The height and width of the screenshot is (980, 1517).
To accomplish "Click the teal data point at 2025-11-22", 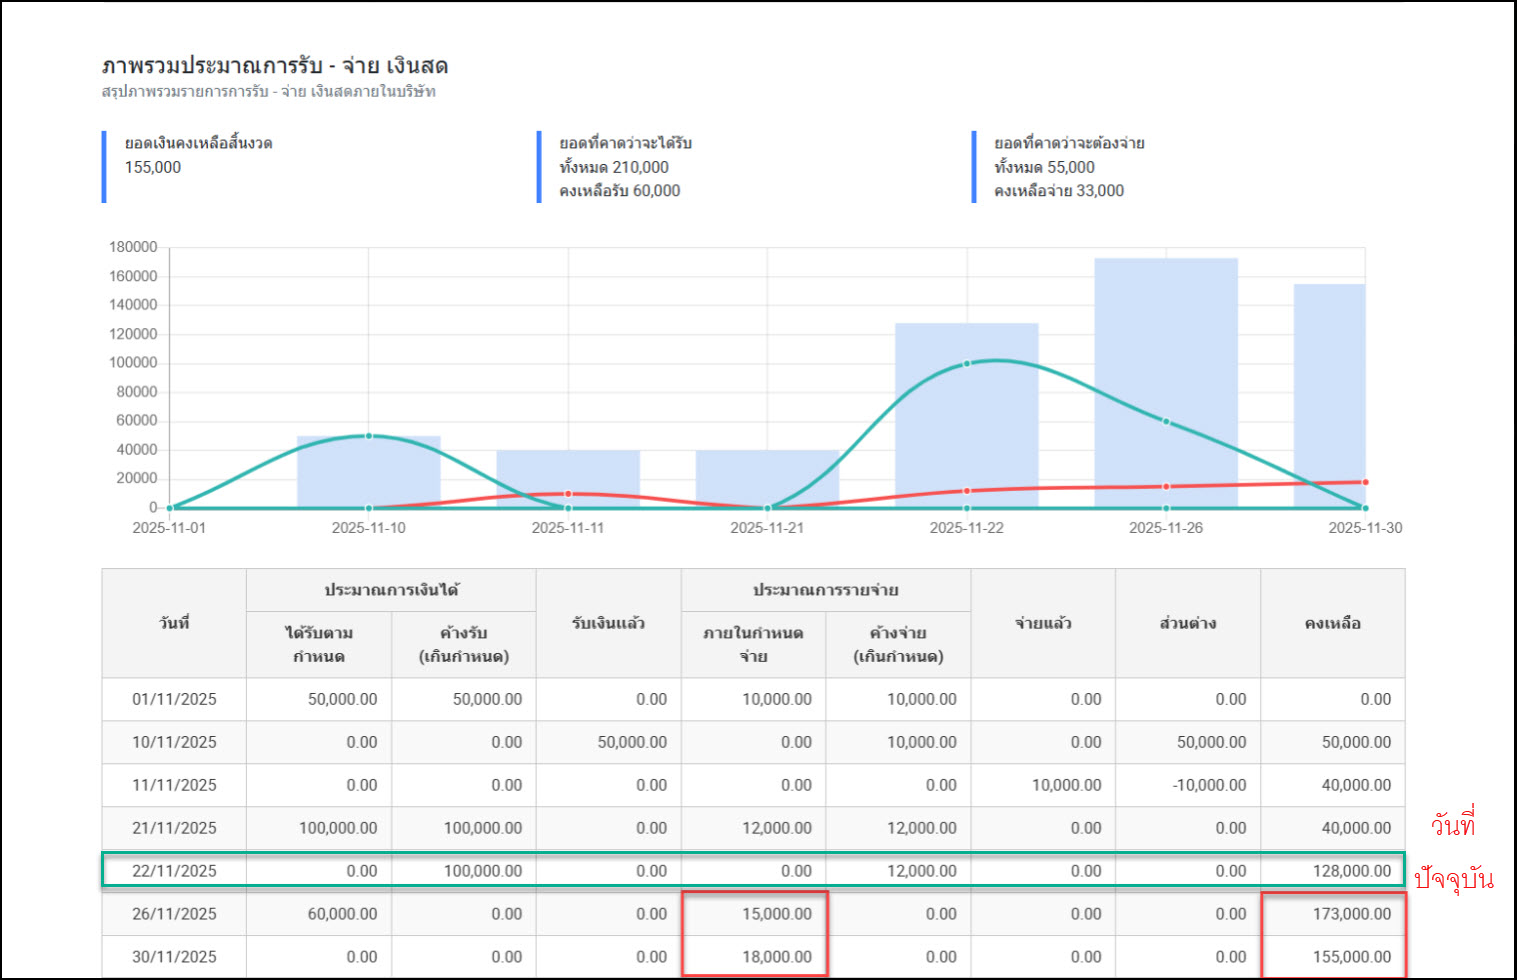I will tap(966, 364).
